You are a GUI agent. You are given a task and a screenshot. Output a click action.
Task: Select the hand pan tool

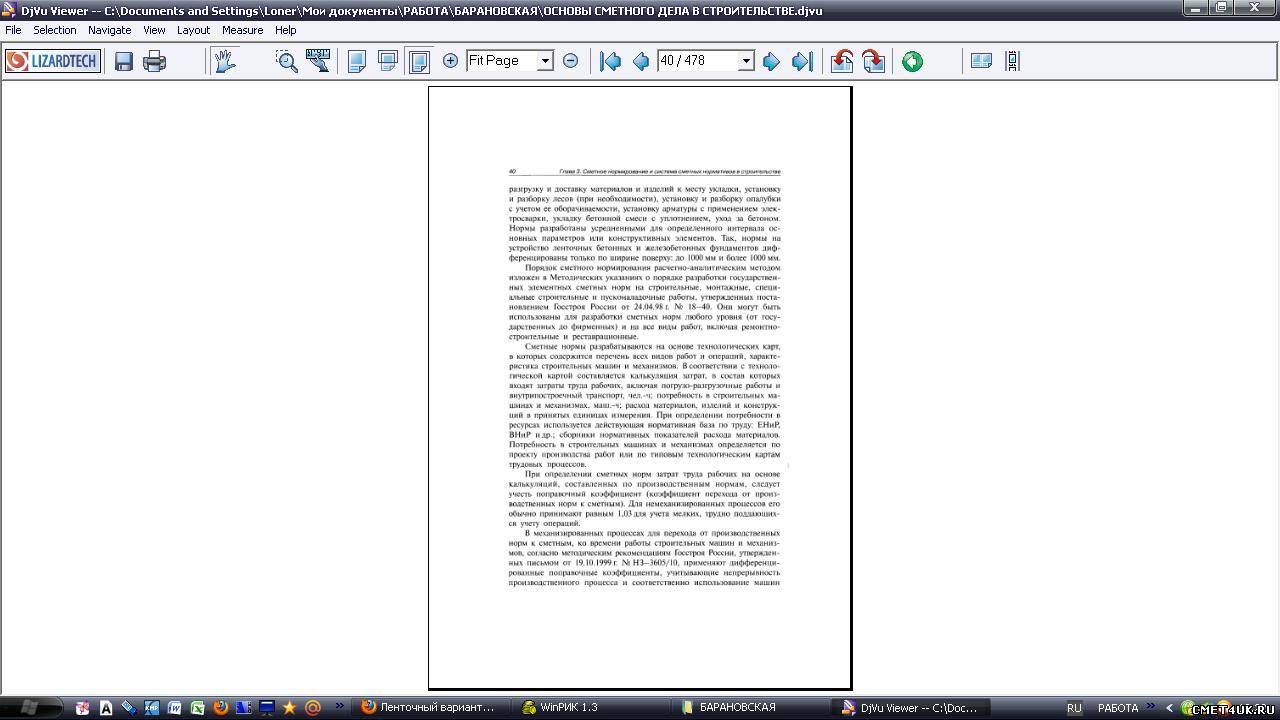click(x=225, y=61)
